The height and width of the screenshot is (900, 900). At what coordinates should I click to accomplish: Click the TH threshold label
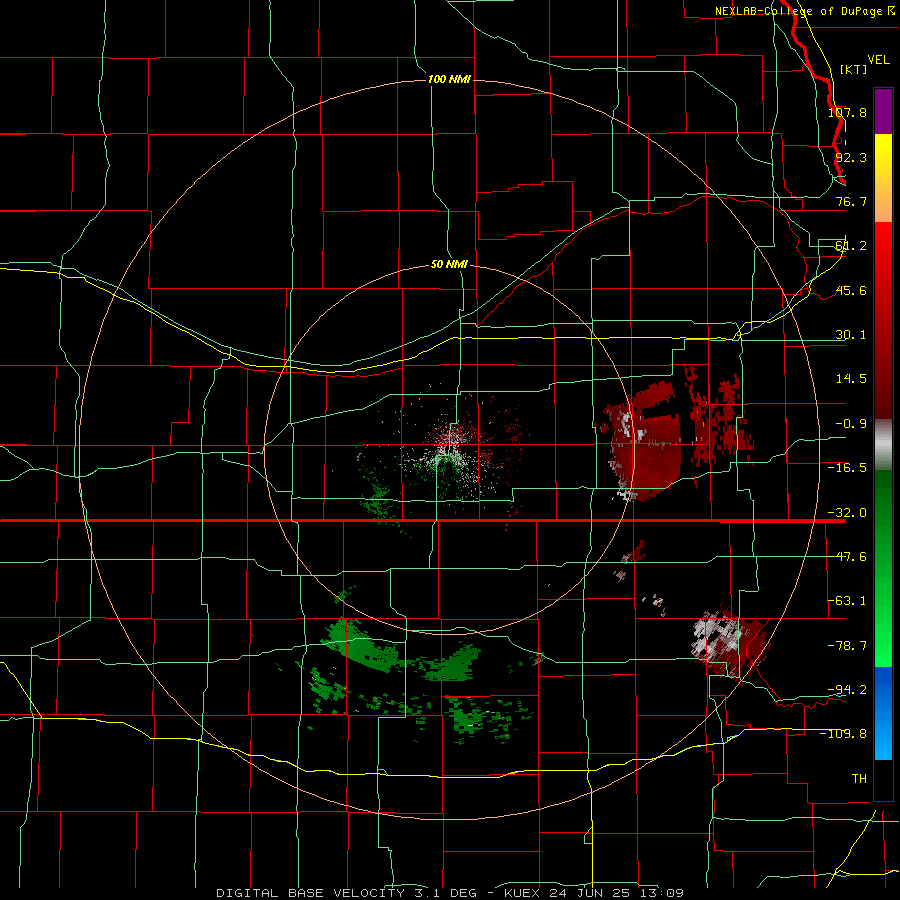(859, 779)
